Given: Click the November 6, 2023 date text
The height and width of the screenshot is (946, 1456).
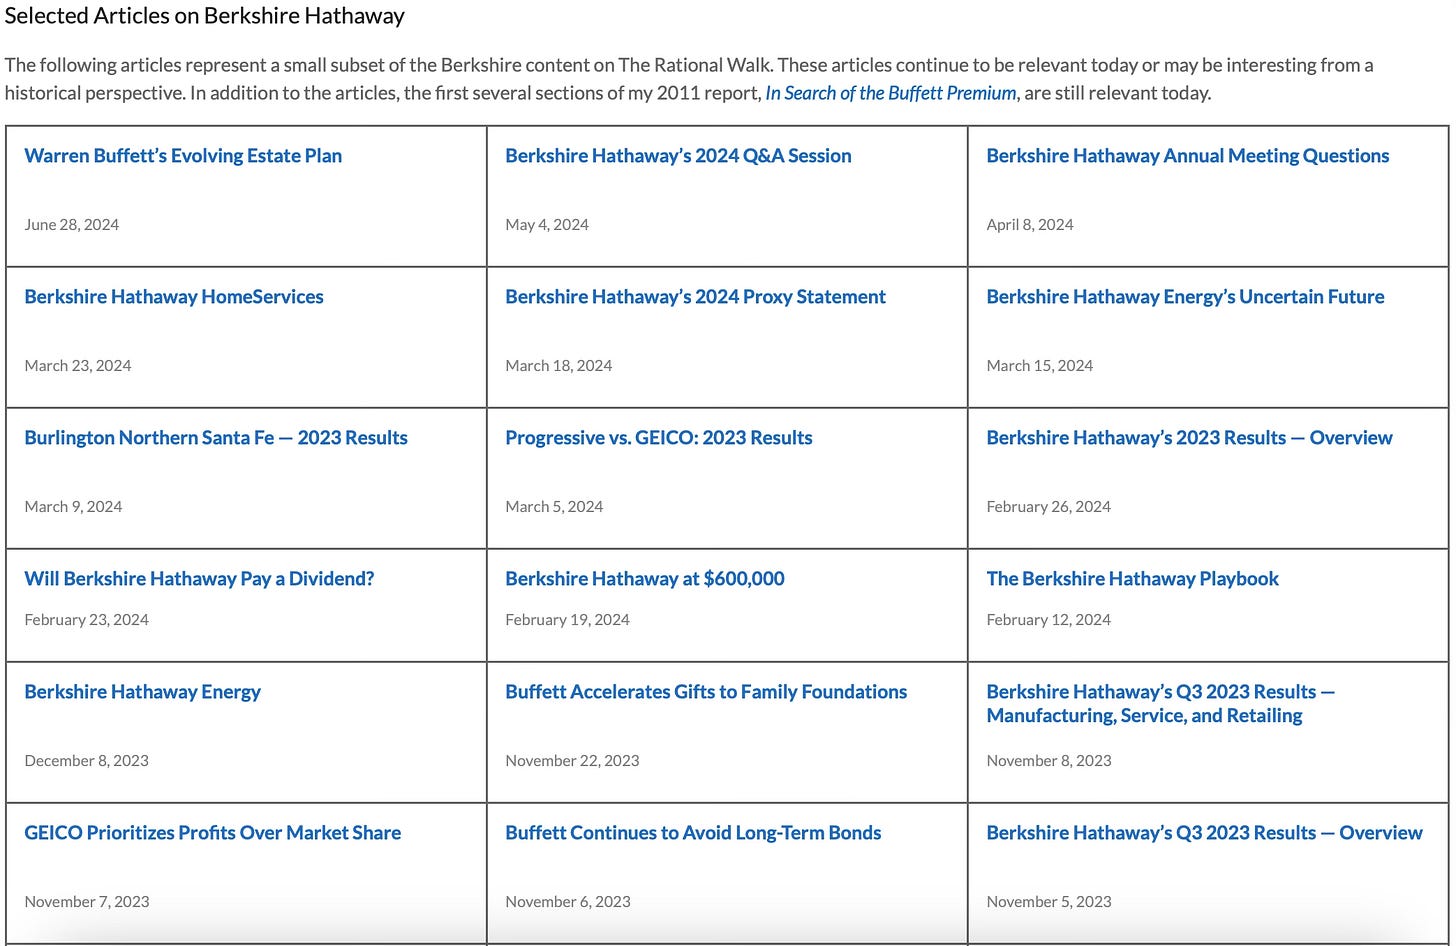Looking at the screenshot, I should click(x=568, y=902).
